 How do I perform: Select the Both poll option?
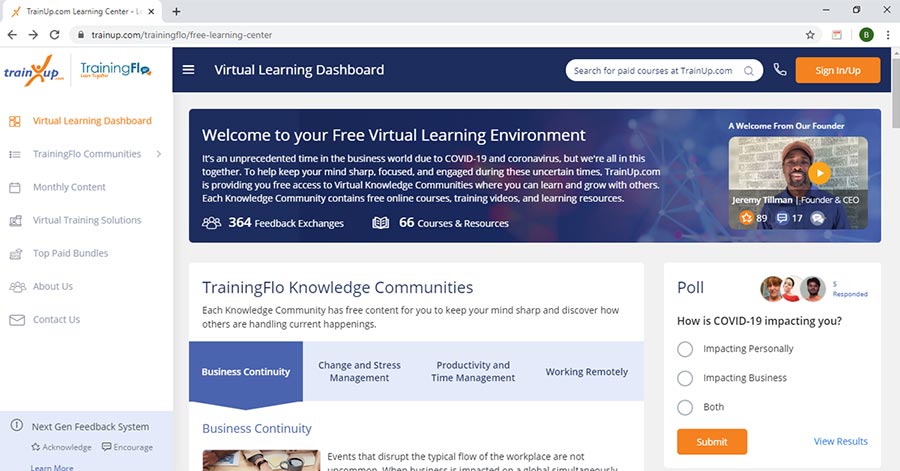click(685, 407)
